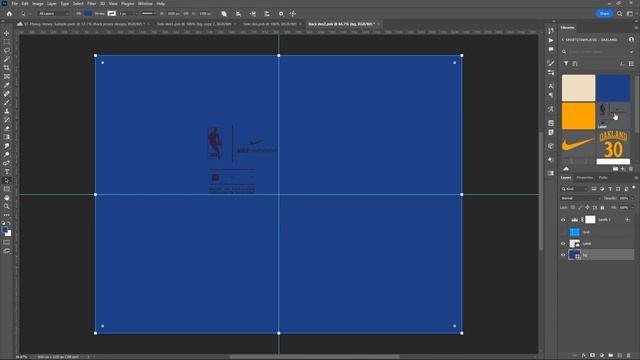Screen dimensions: 640x360
Task: Click the fill color swatch in options bar
Action: [88, 13]
